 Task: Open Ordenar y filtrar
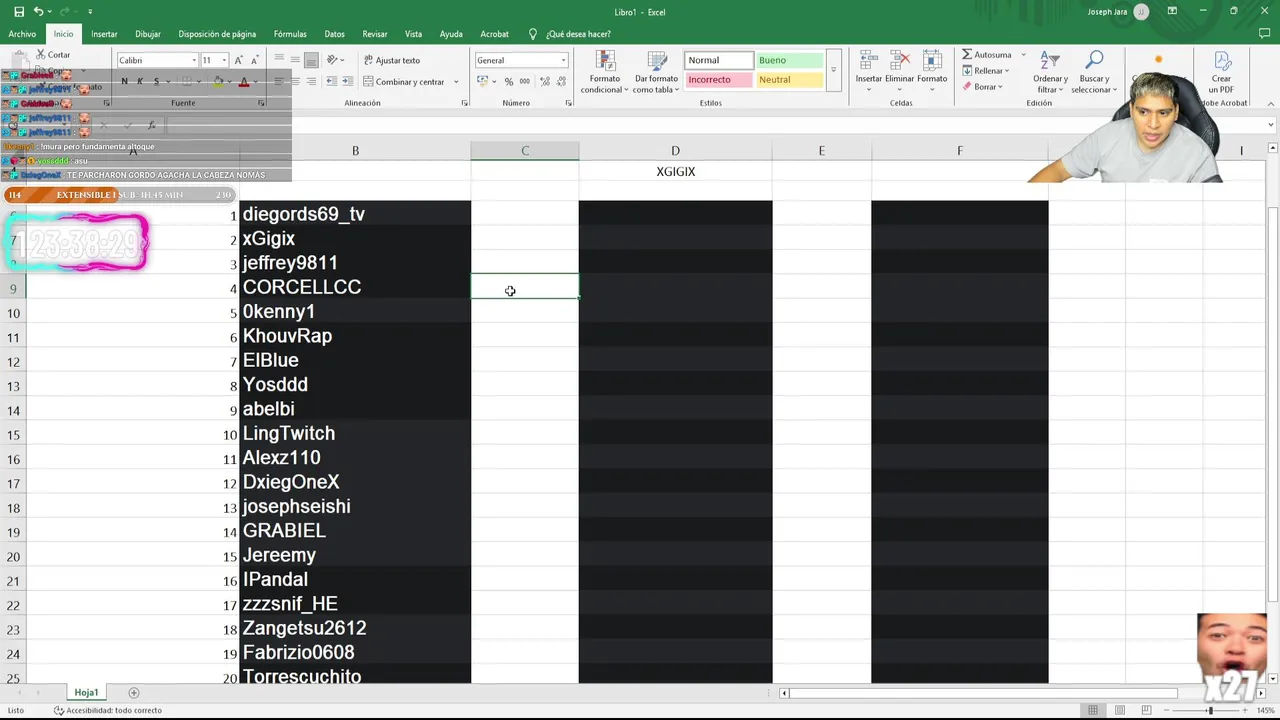coord(1050,72)
